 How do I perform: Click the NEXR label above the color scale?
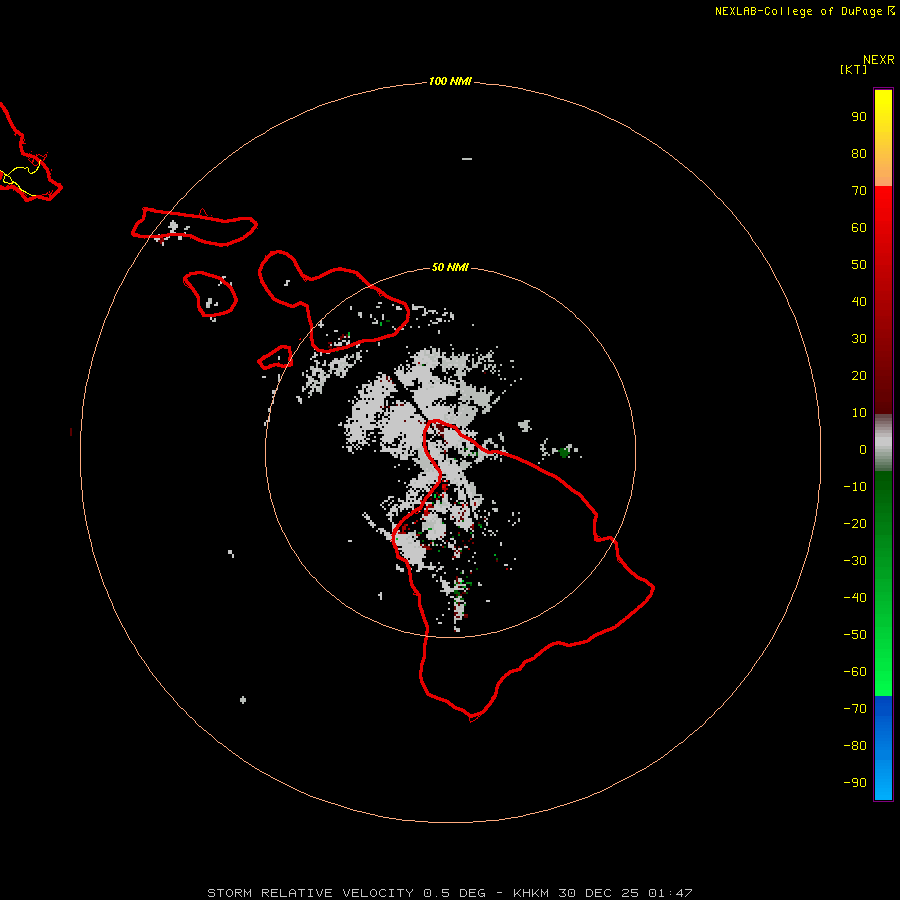879,60
